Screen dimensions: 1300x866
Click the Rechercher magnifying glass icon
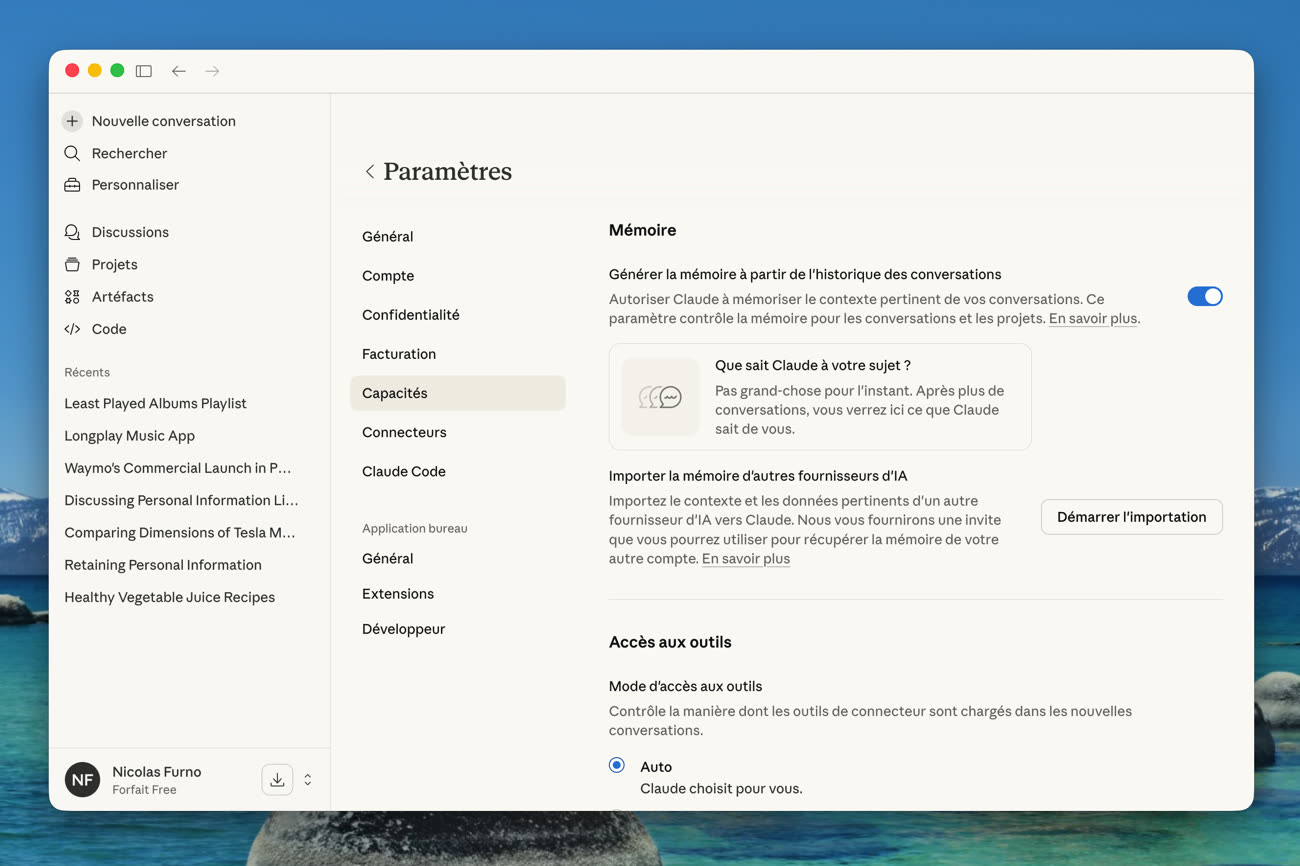[72, 153]
